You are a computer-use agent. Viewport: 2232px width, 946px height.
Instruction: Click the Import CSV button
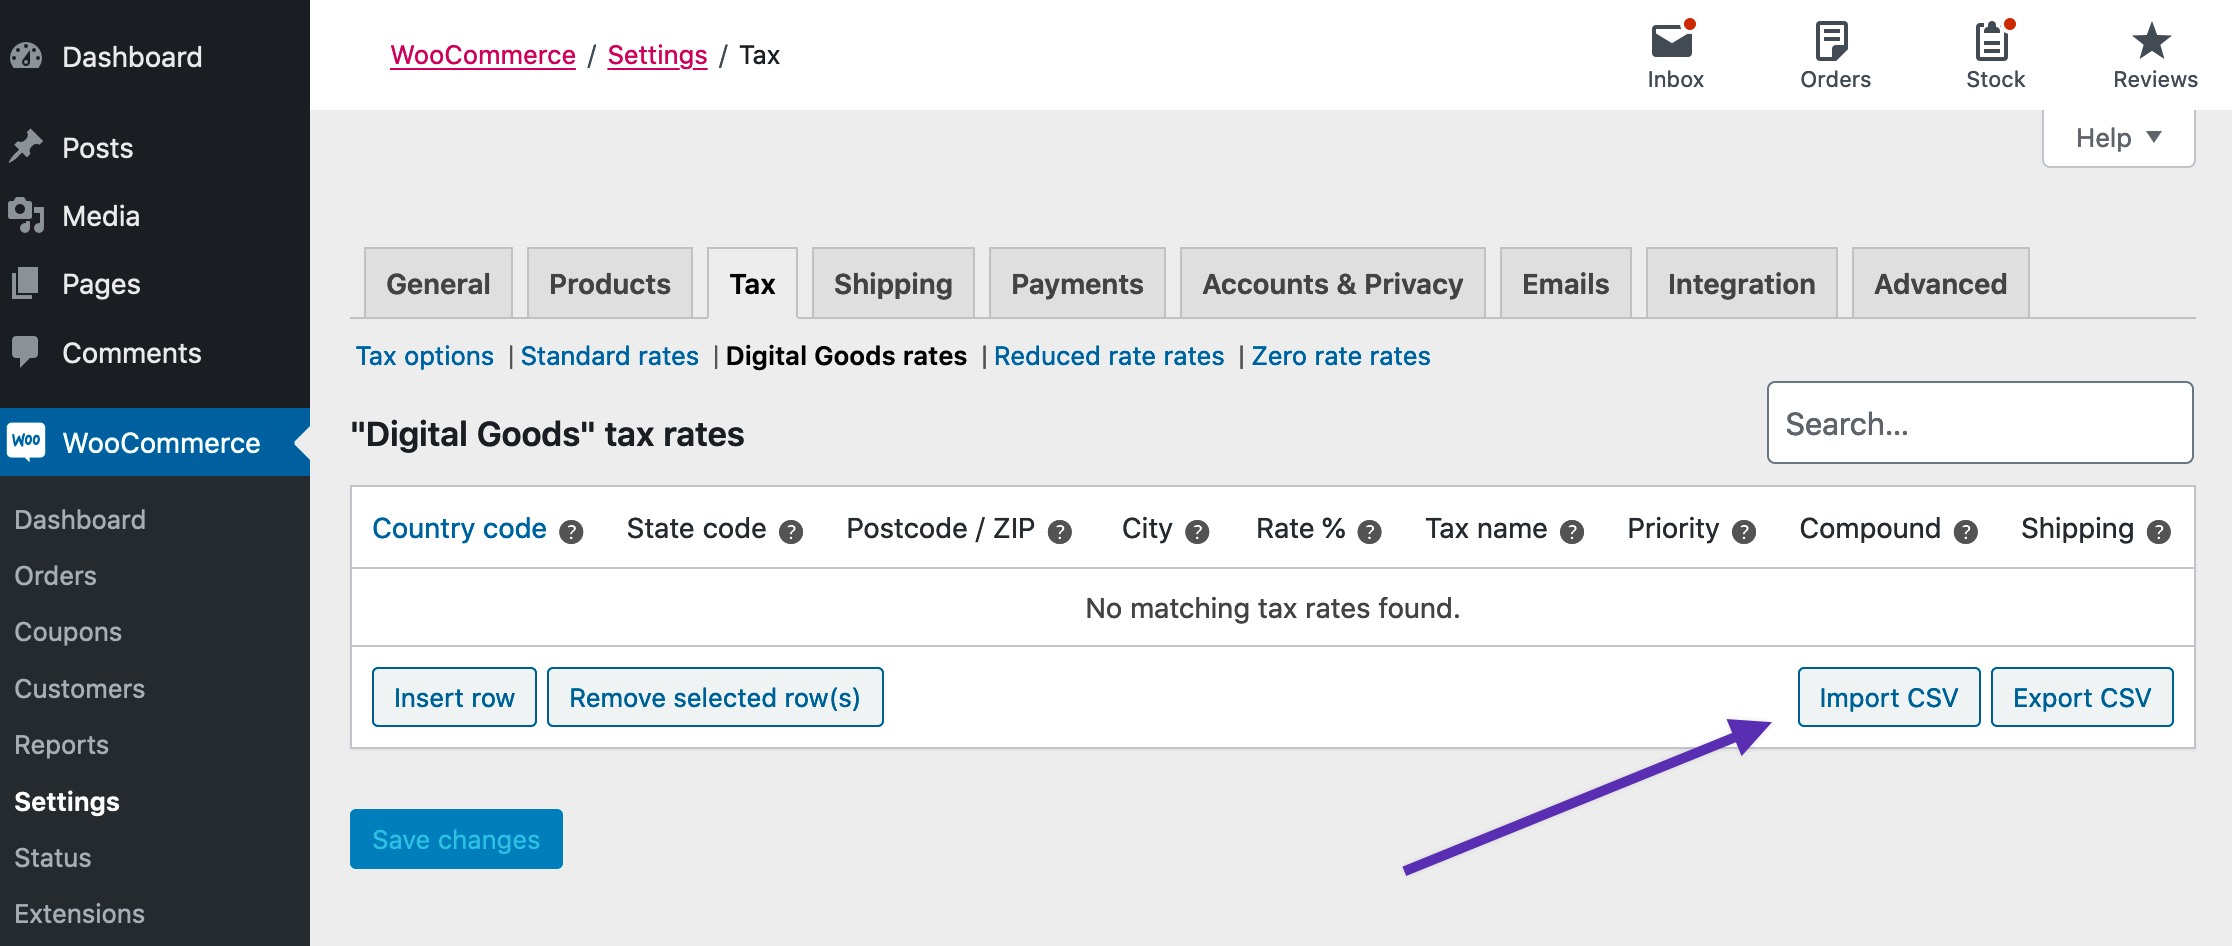click(1888, 697)
